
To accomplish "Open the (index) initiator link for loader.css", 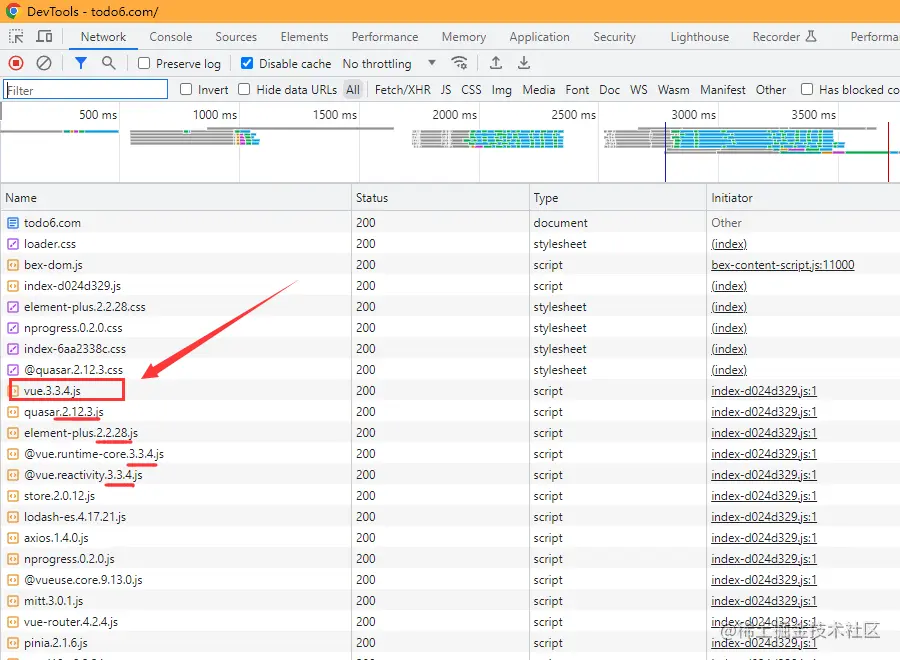I will coord(729,244).
